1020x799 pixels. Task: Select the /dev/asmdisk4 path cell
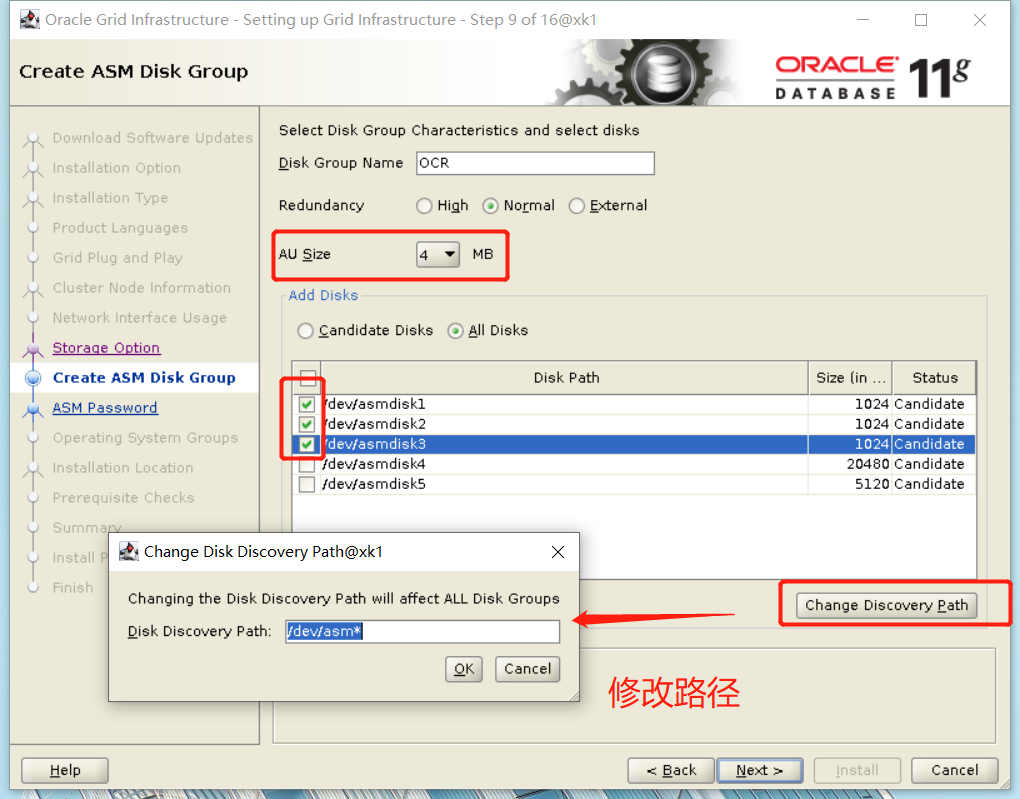point(565,465)
